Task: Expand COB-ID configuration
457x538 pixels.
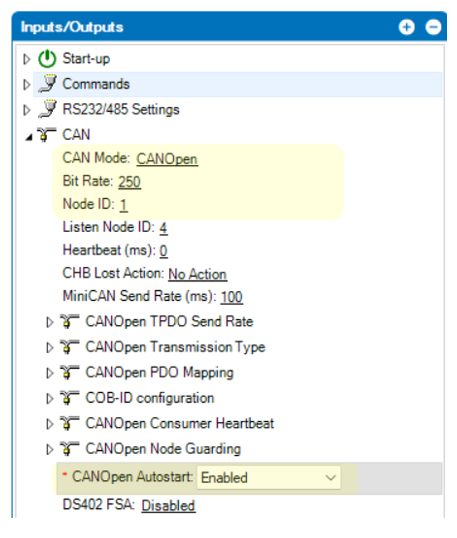Action: pyautogui.click(x=50, y=399)
